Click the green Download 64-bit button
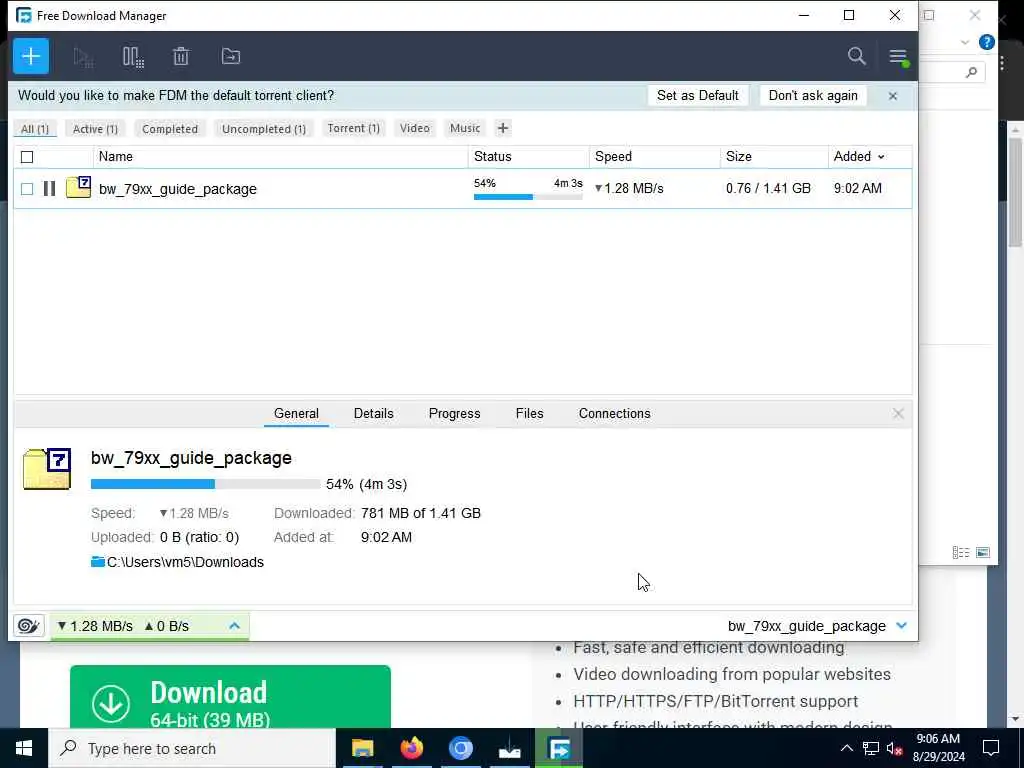1024x768 pixels. (x=231, y=697)
